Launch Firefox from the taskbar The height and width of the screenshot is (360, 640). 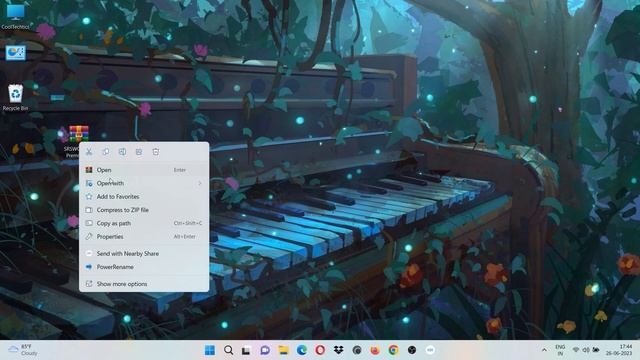[x=375, y=350]
